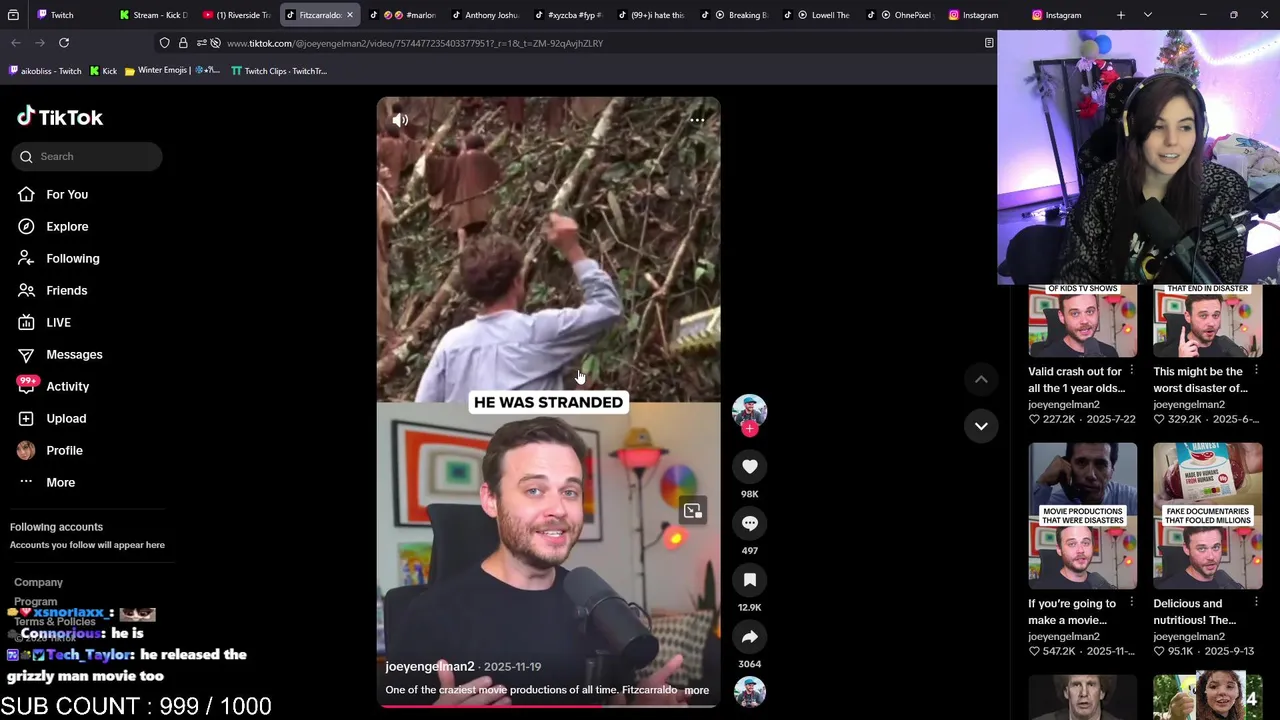Viewport: 1280px width, 720px height.
Task: Open the Following feed
Action: pyautogui.click(x=72, y=258)
